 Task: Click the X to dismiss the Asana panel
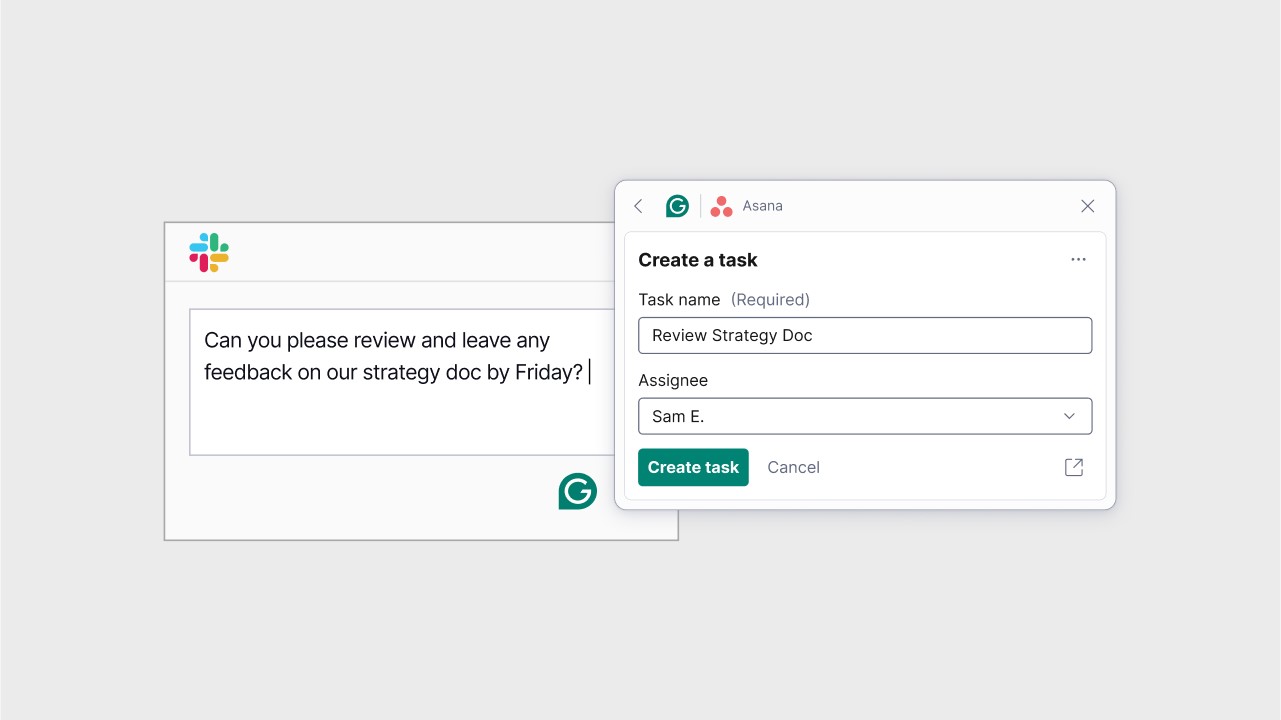point(1087,206)
